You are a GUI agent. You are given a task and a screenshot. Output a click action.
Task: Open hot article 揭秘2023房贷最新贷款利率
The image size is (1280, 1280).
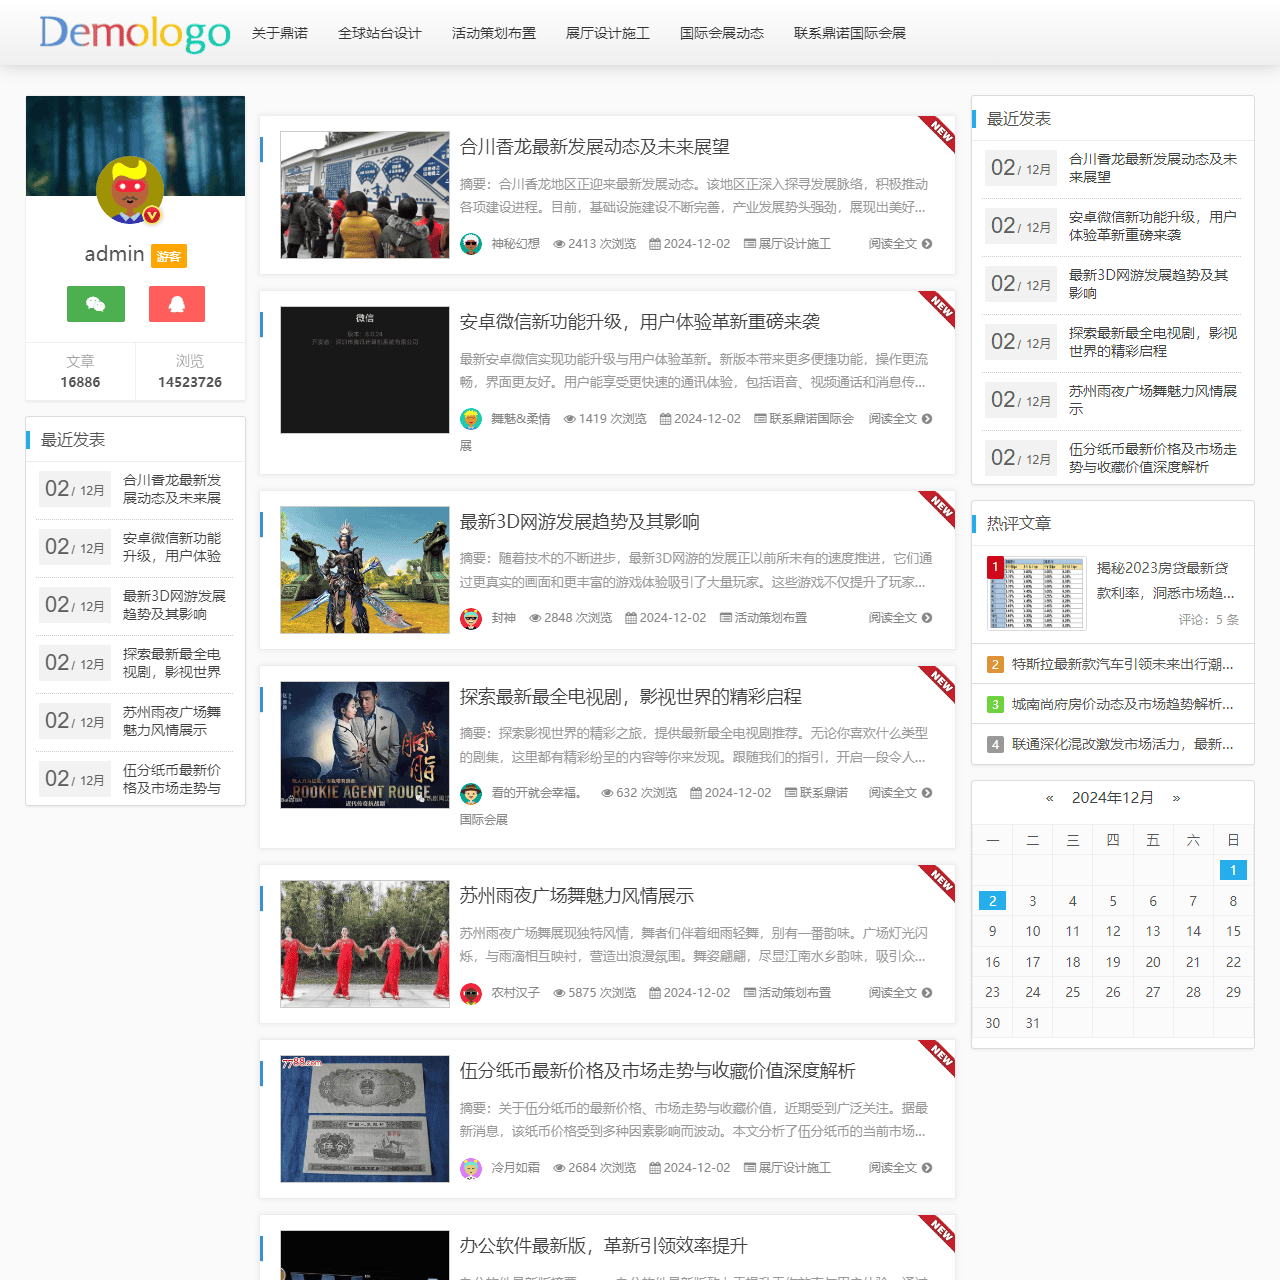click(1166, 580)
